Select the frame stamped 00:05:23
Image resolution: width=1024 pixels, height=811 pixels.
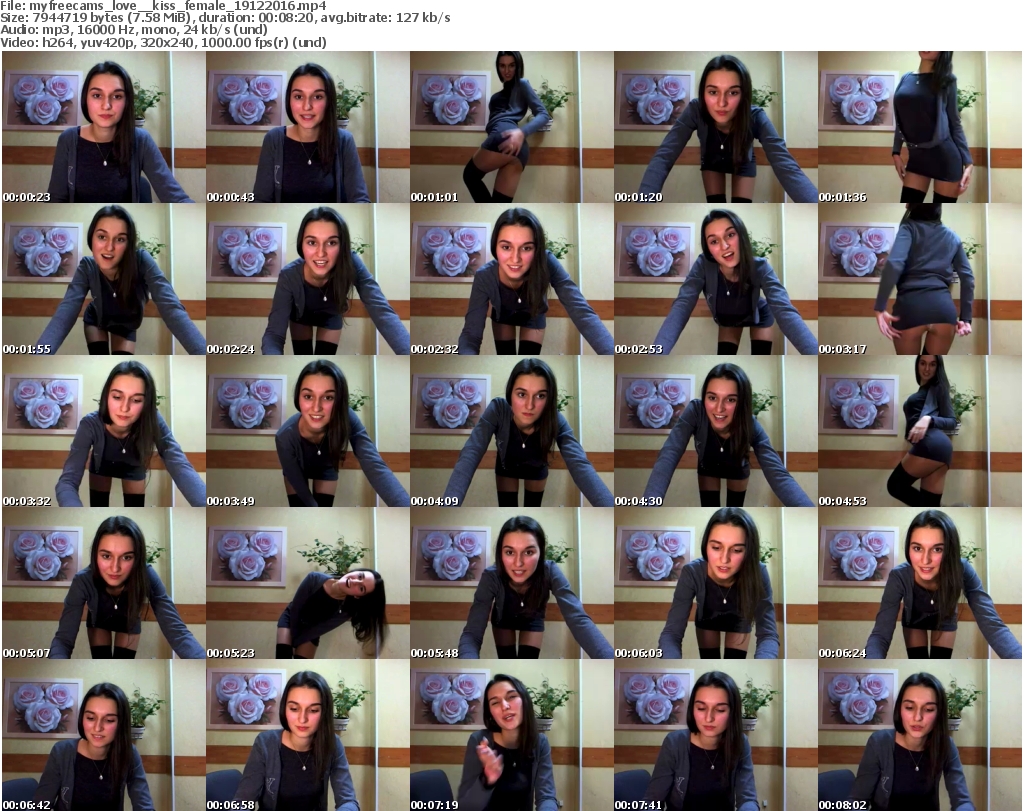[x=308, y=582]
